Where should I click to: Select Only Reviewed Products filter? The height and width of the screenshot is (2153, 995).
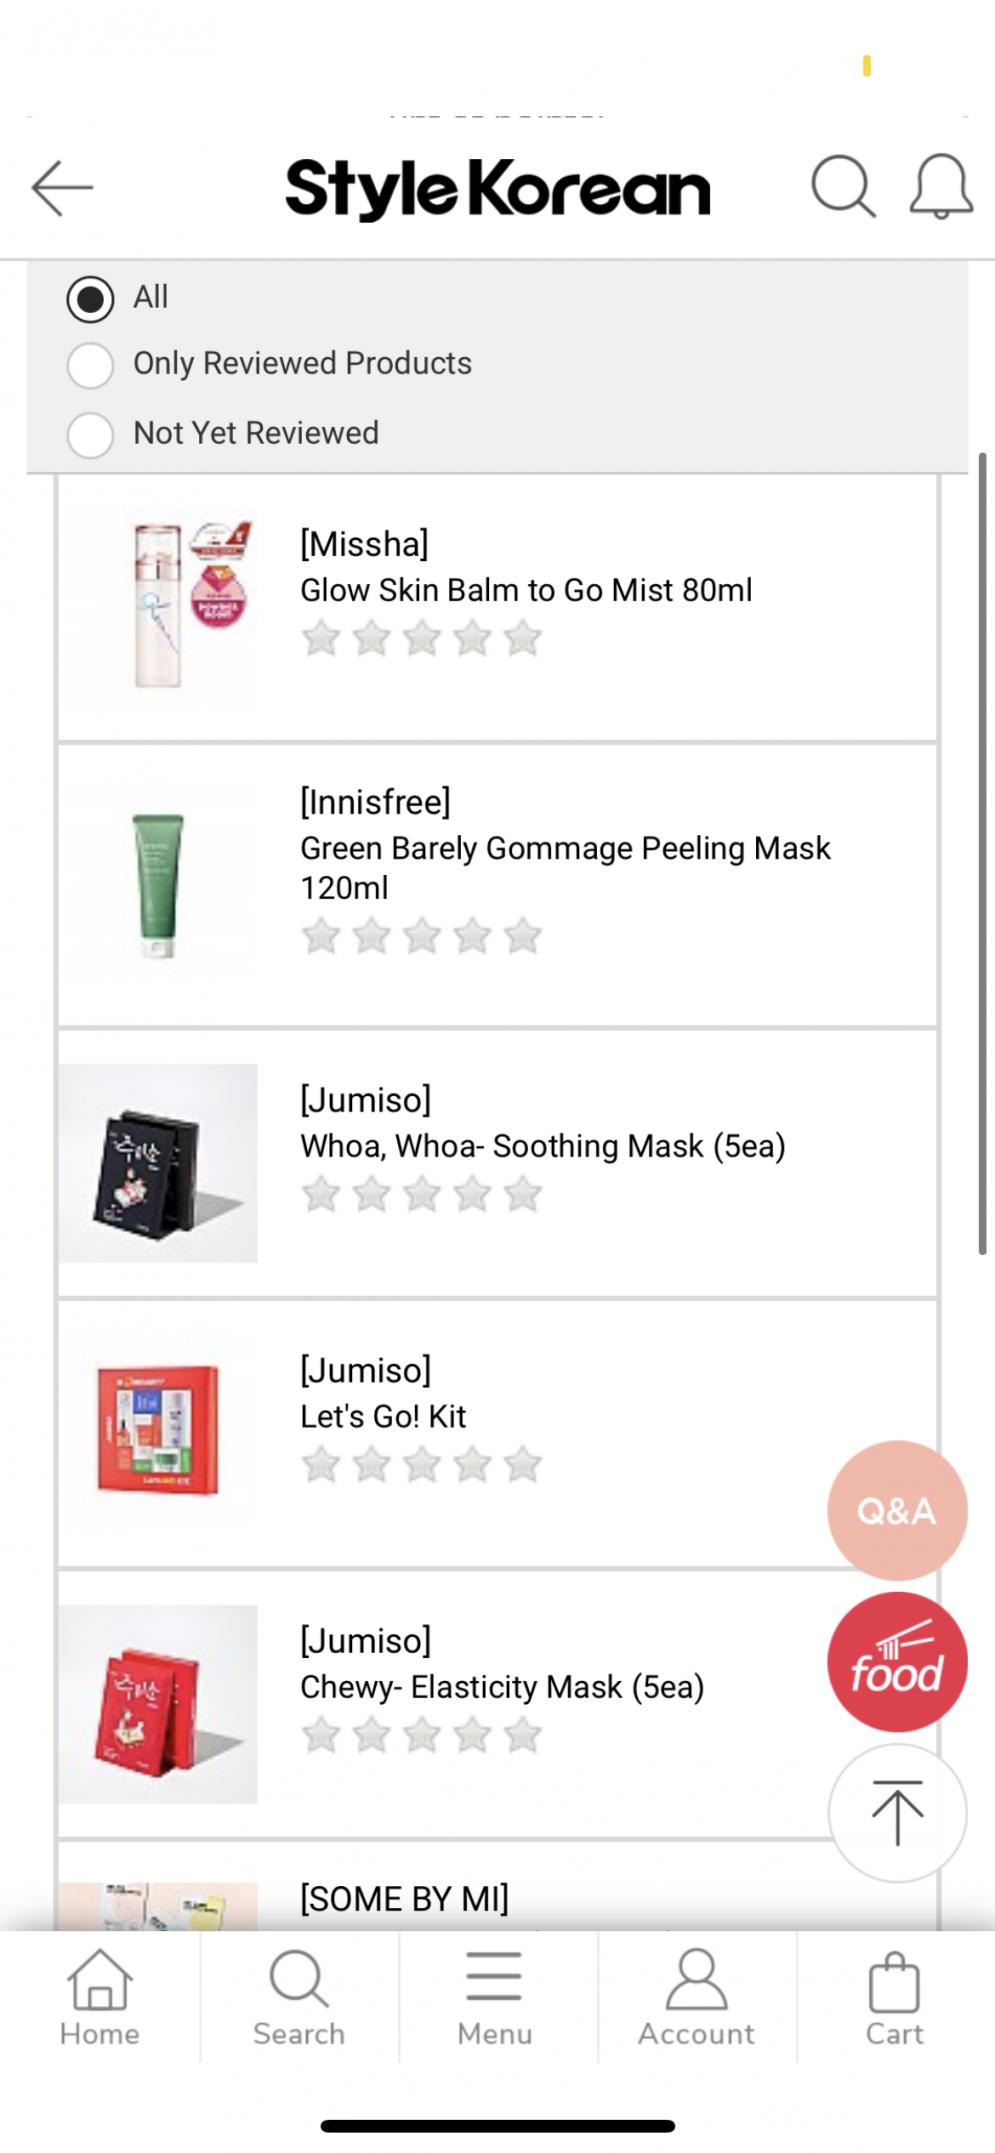click(x=90, y=364)
